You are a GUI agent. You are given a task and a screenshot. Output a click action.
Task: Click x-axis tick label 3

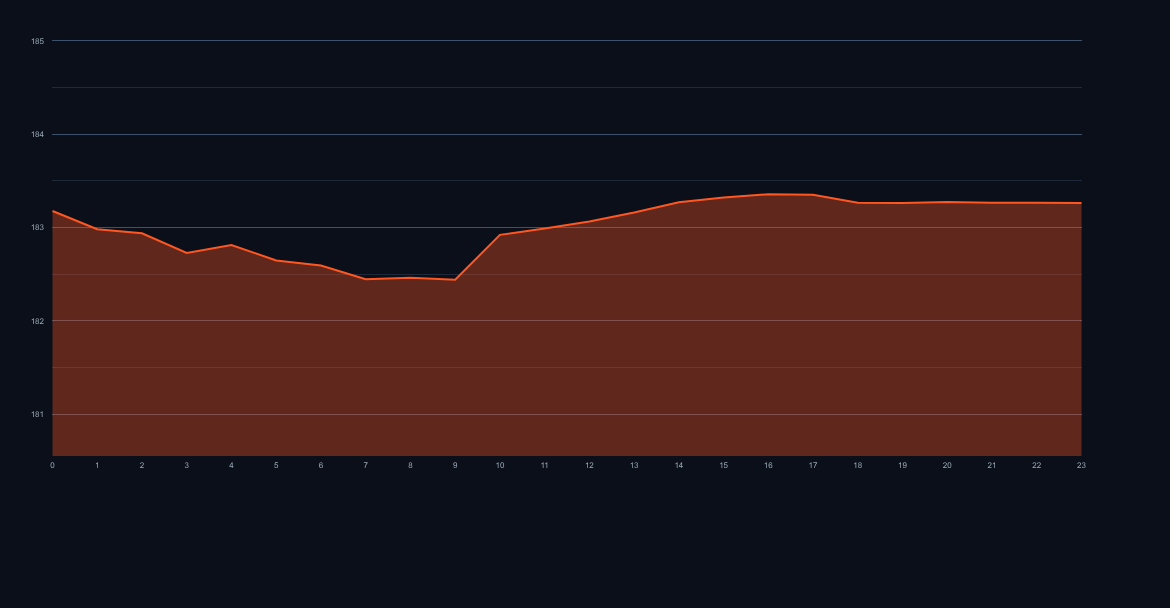click(x=187, y=466)
